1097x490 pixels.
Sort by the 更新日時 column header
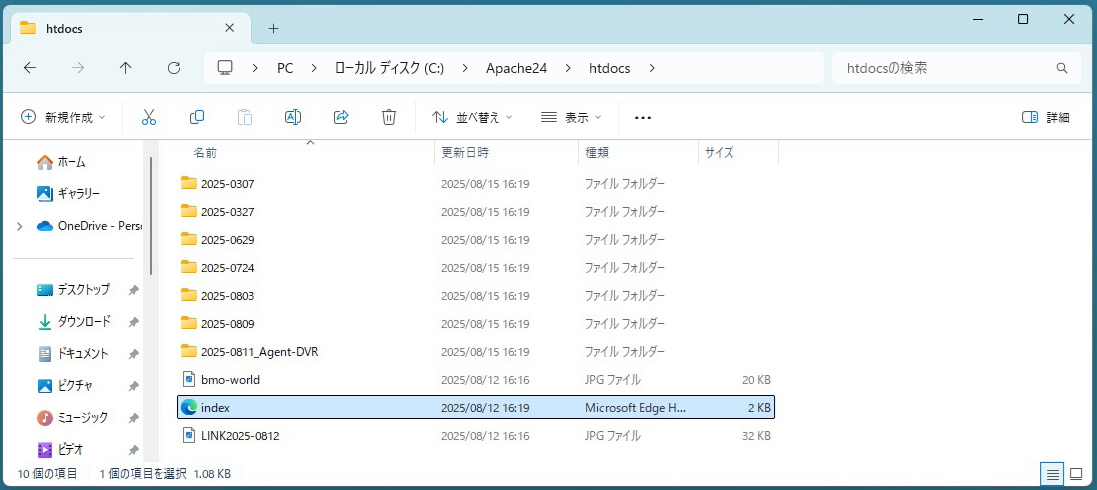click(465, 153)
